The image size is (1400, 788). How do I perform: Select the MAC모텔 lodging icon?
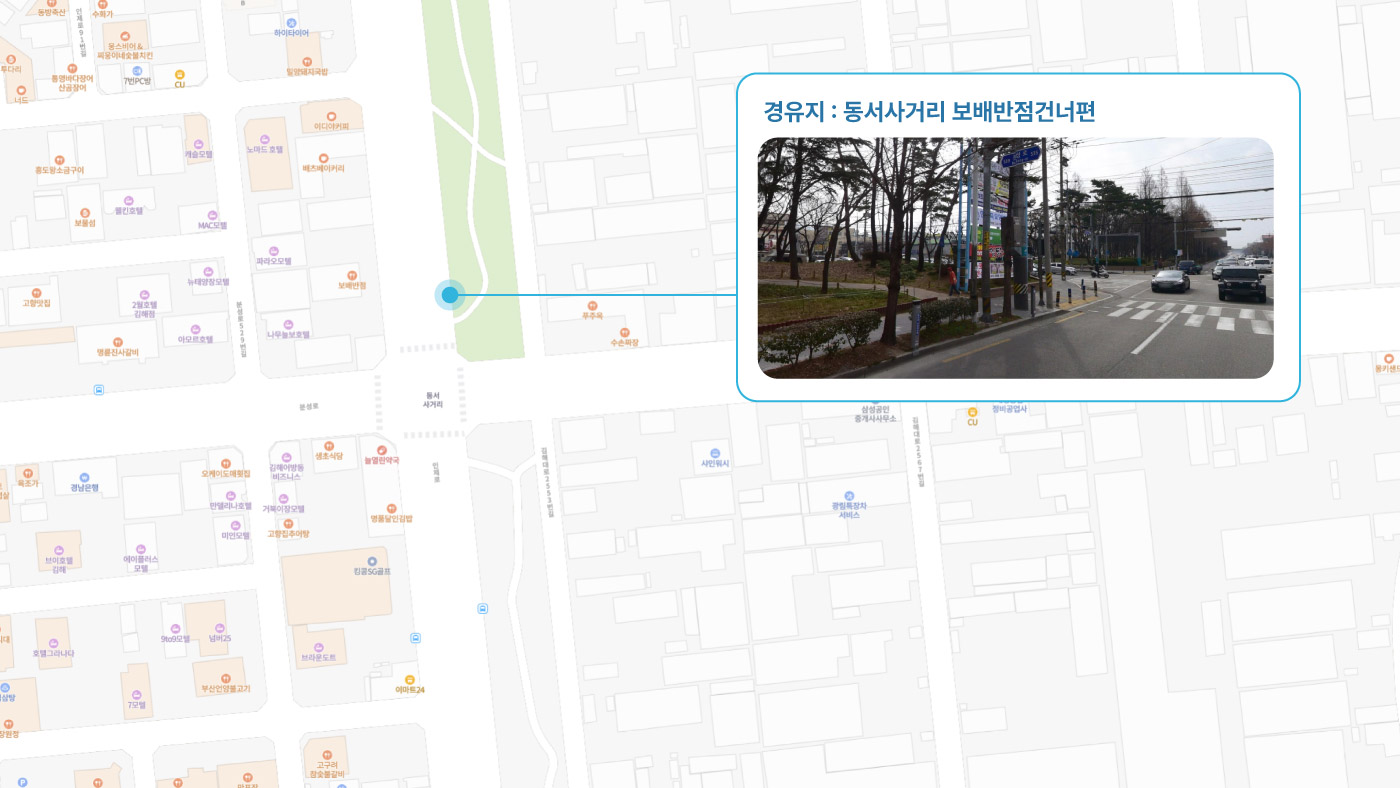(x=213, y=215)
